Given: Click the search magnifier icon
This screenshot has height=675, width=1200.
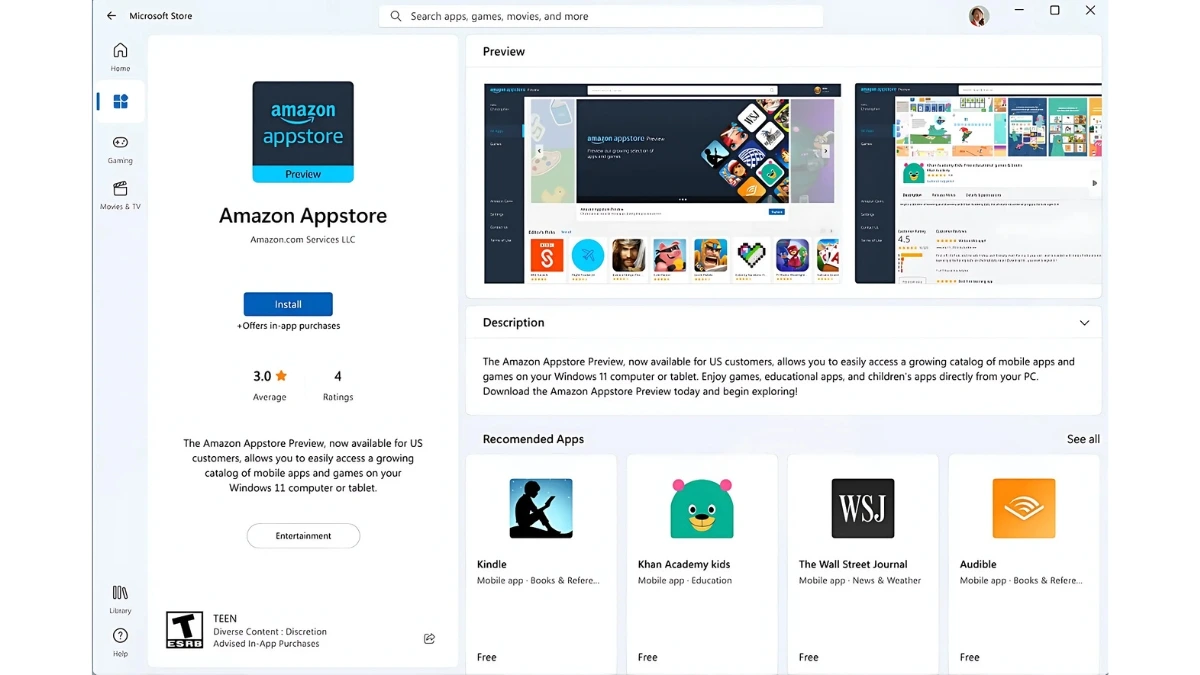Looking at the screenshot, I should point(396,16).
